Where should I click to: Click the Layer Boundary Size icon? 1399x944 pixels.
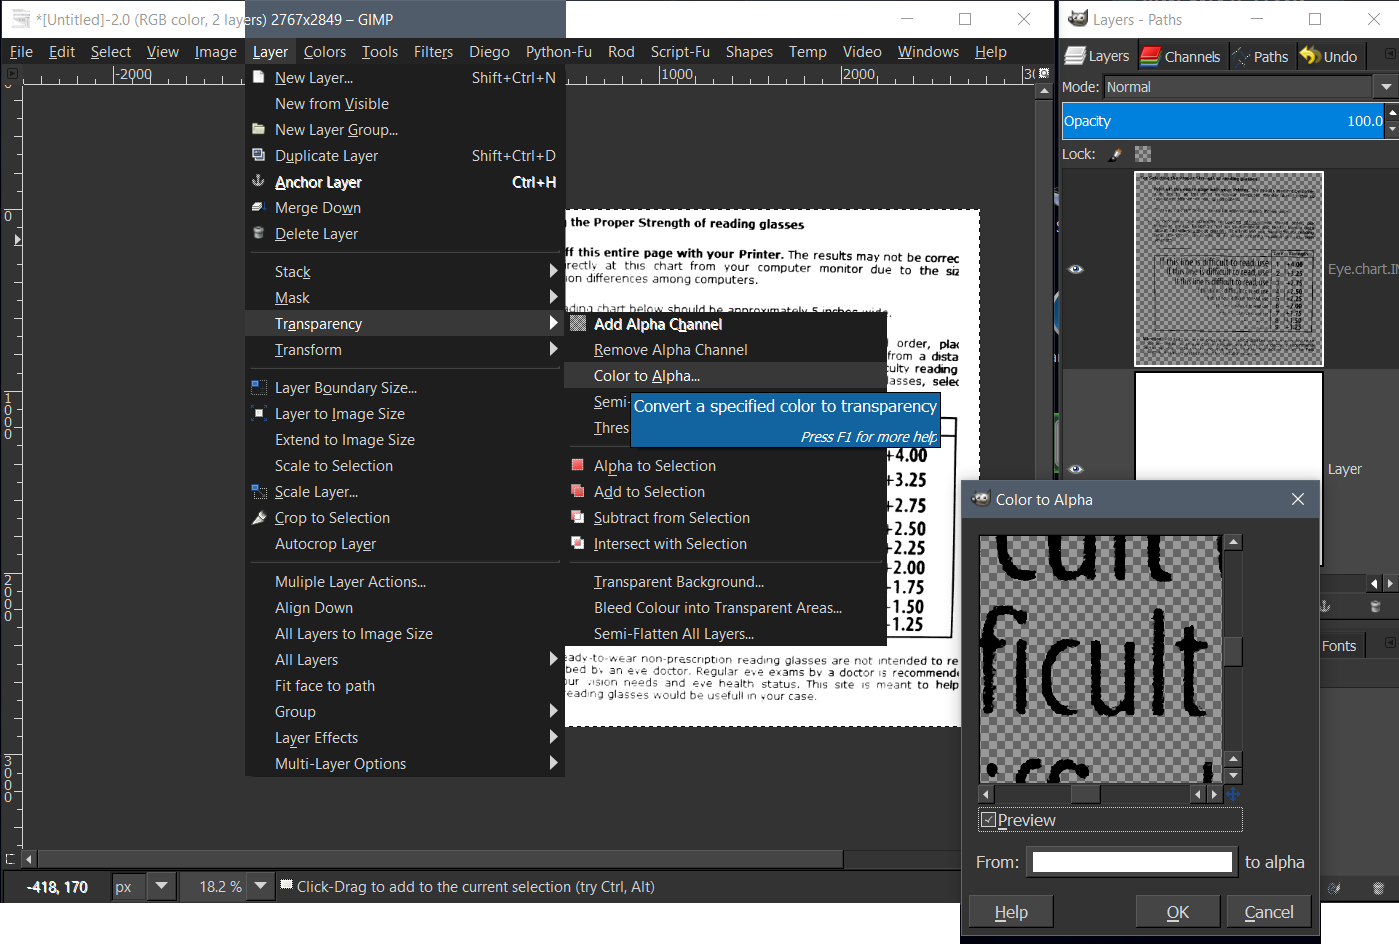pyautogui.click(x=258, y=387)
